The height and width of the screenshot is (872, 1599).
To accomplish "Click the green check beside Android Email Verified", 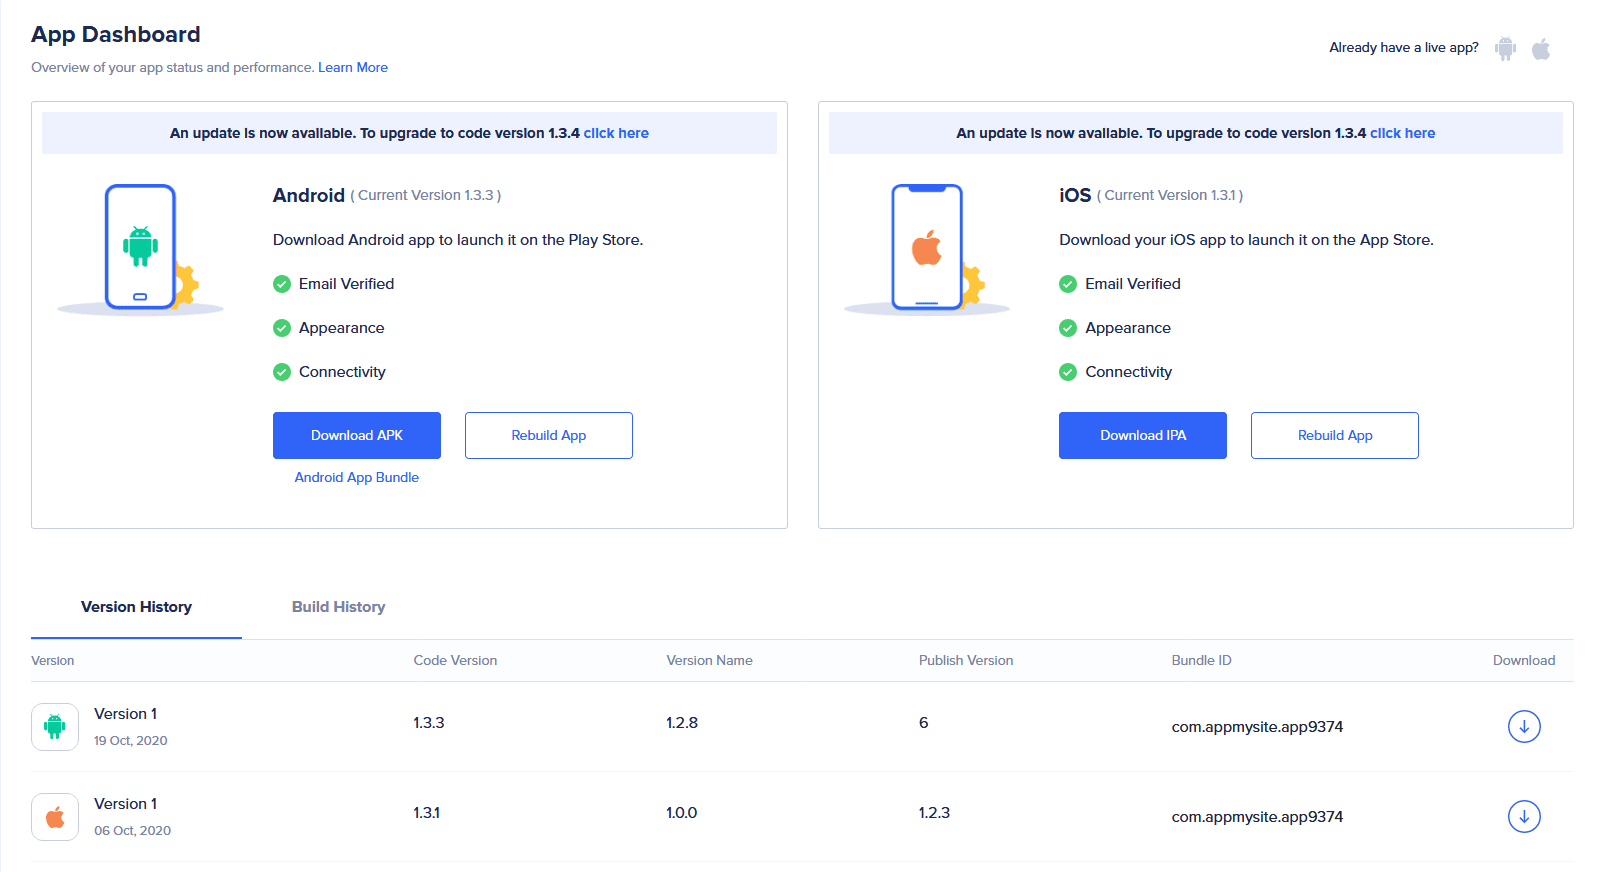I will [x=282, y=284].
